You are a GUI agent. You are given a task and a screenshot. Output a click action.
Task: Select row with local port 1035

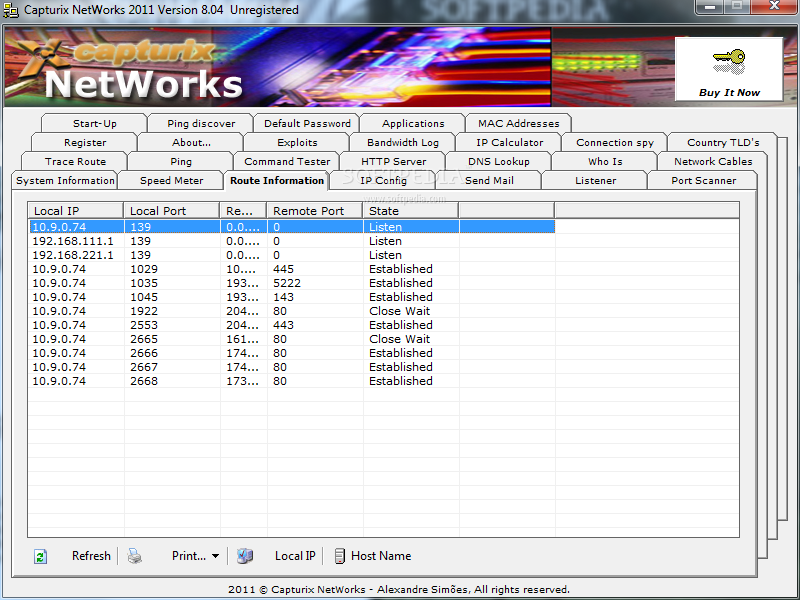tap(292, 283)
